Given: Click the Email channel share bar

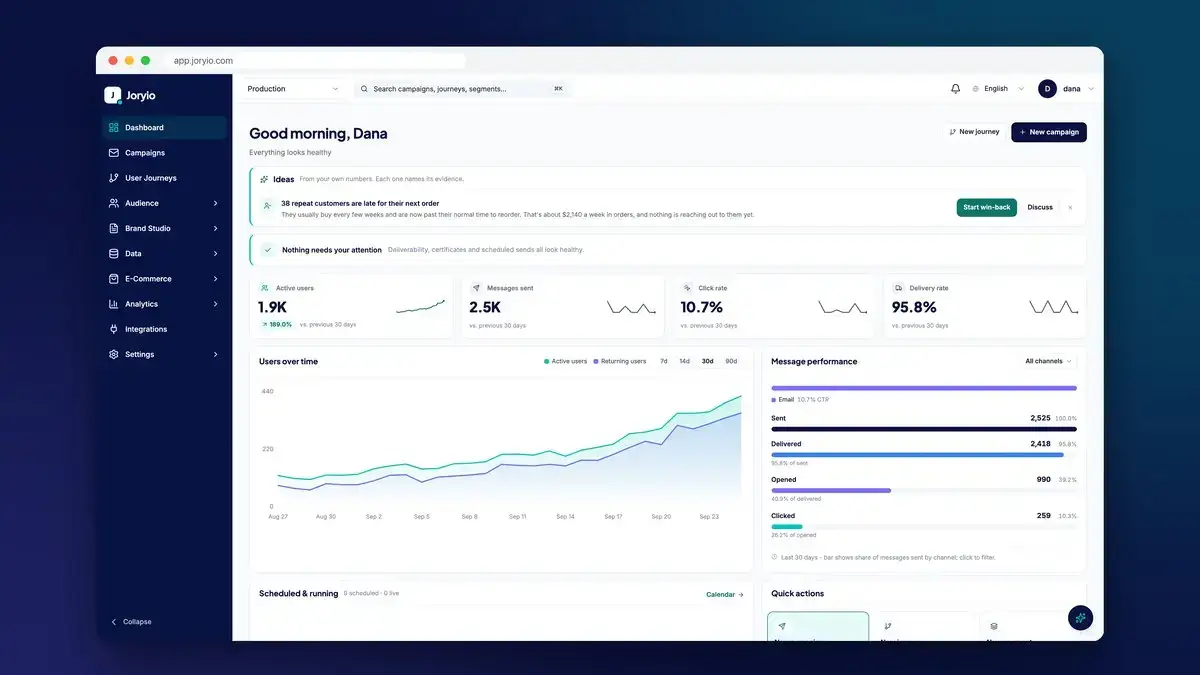Looking at the screenshot, I should coord(924,388).
